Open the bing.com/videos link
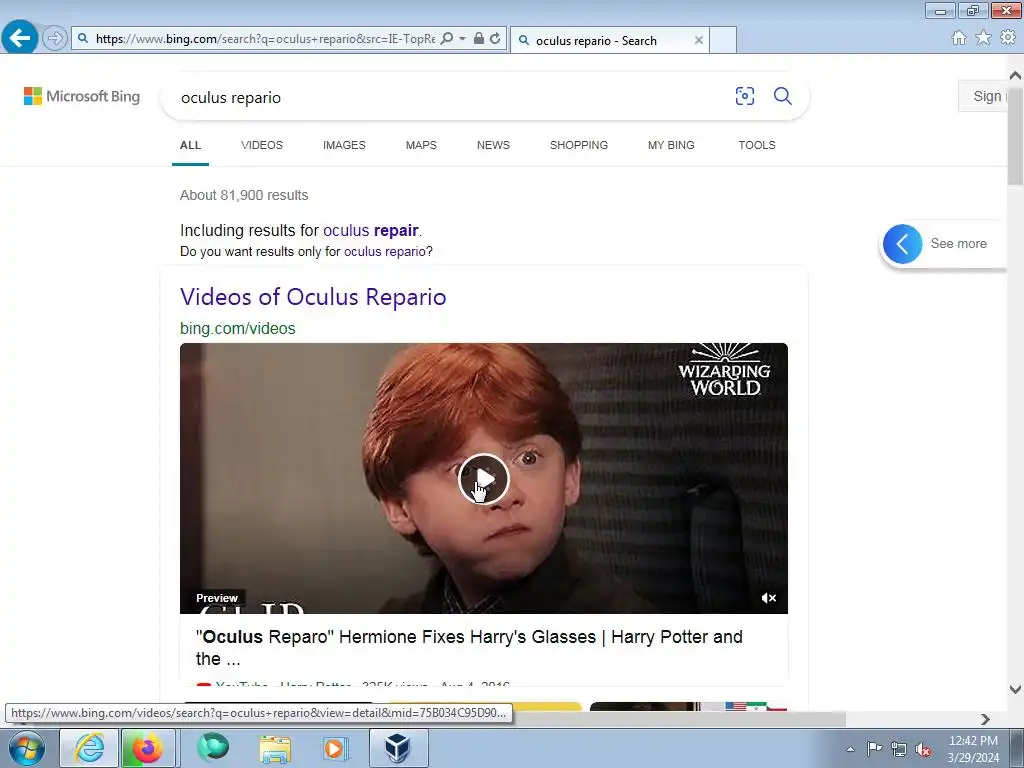Screen dimensions: 1024x768 pos(238,328)
